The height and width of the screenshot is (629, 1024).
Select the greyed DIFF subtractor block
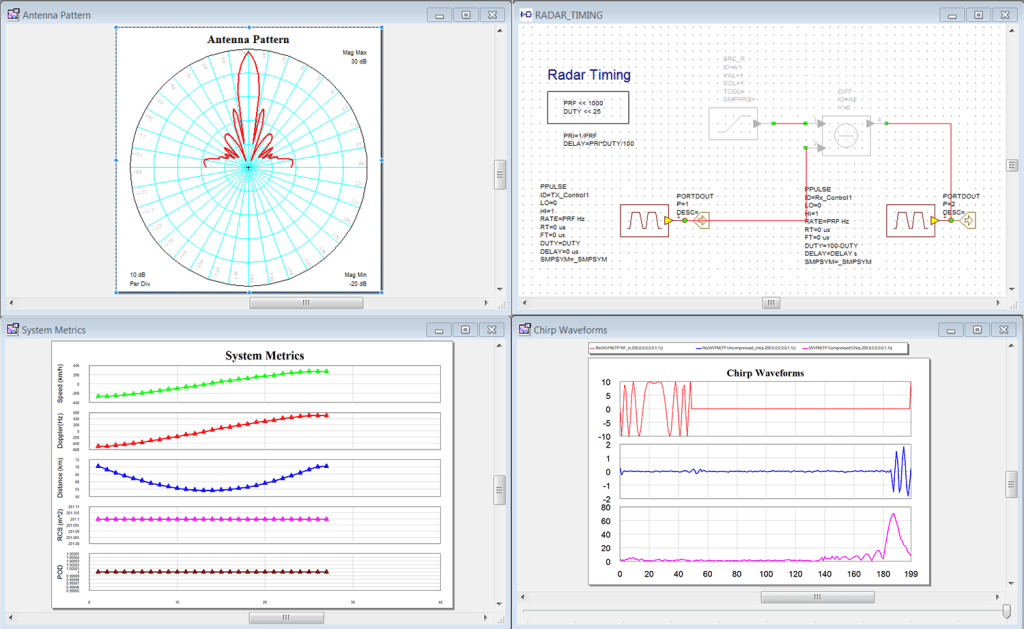coord(846,136)
